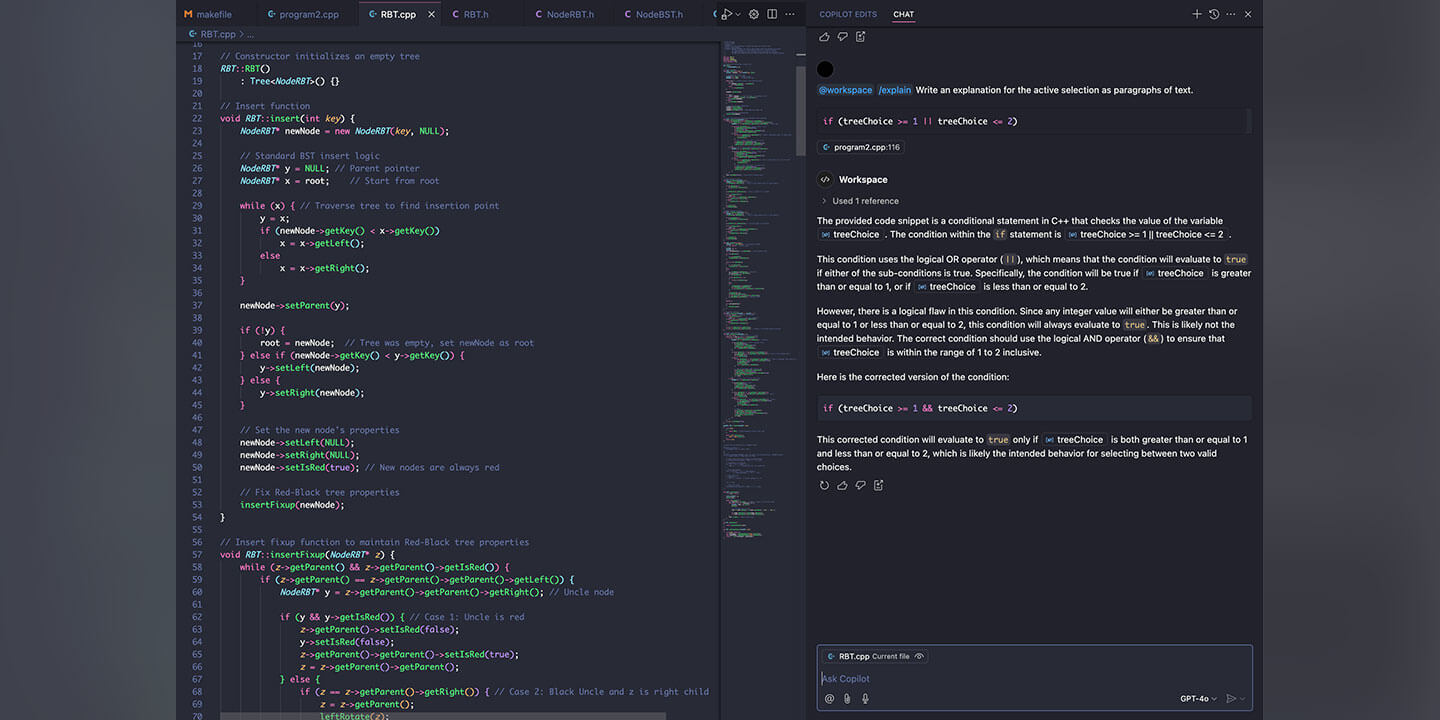
Task: Click the send message arrow icon
Action: tap(1231, 699)
